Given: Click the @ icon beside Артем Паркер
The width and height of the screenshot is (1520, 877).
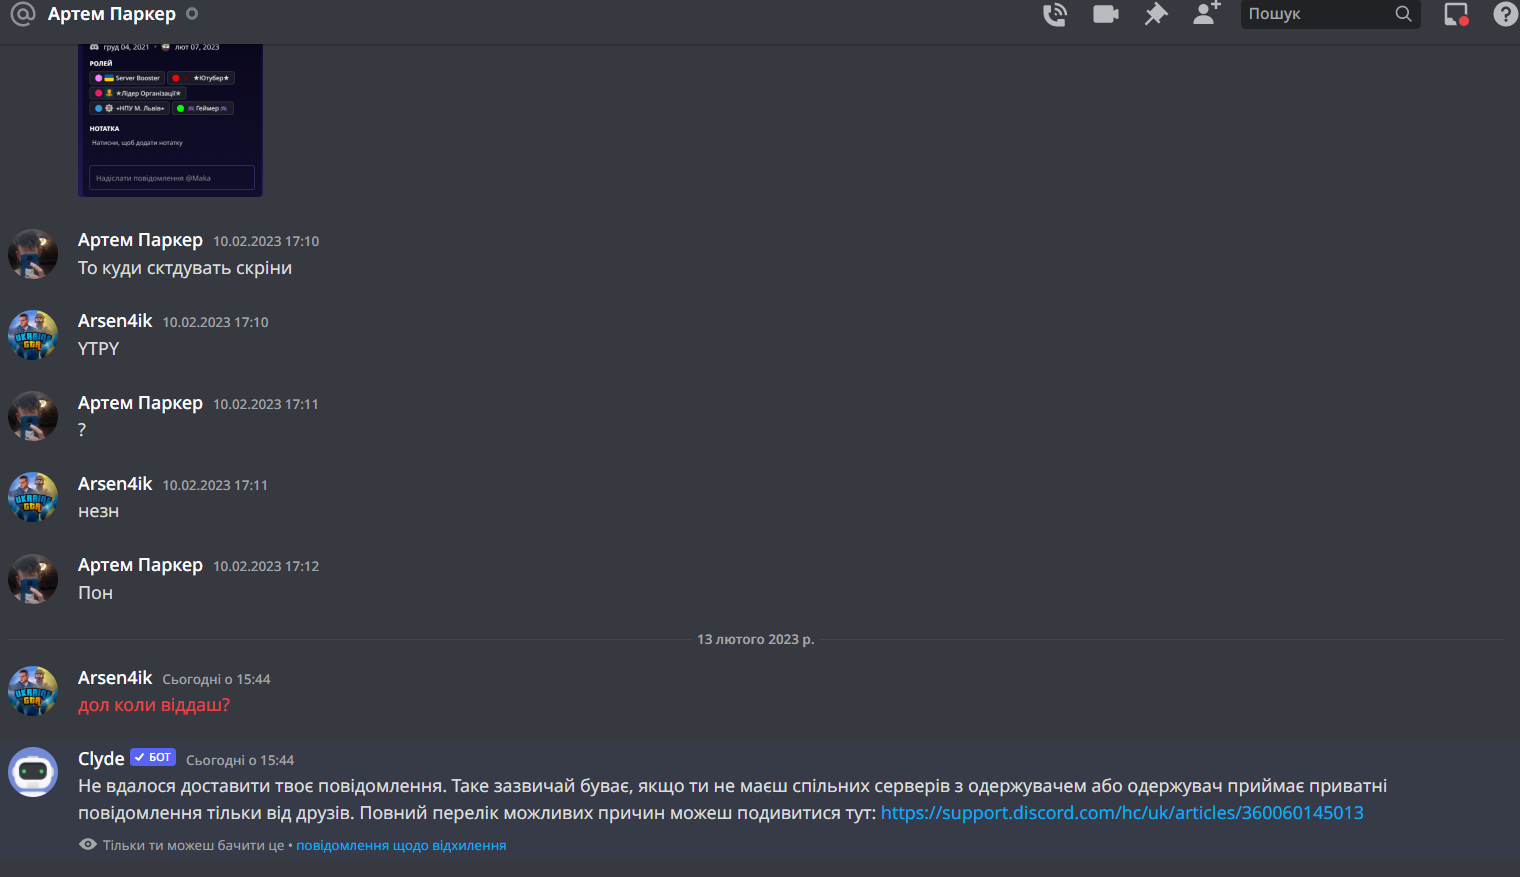Looking at the screenshot, I should (x=22, y=14).
